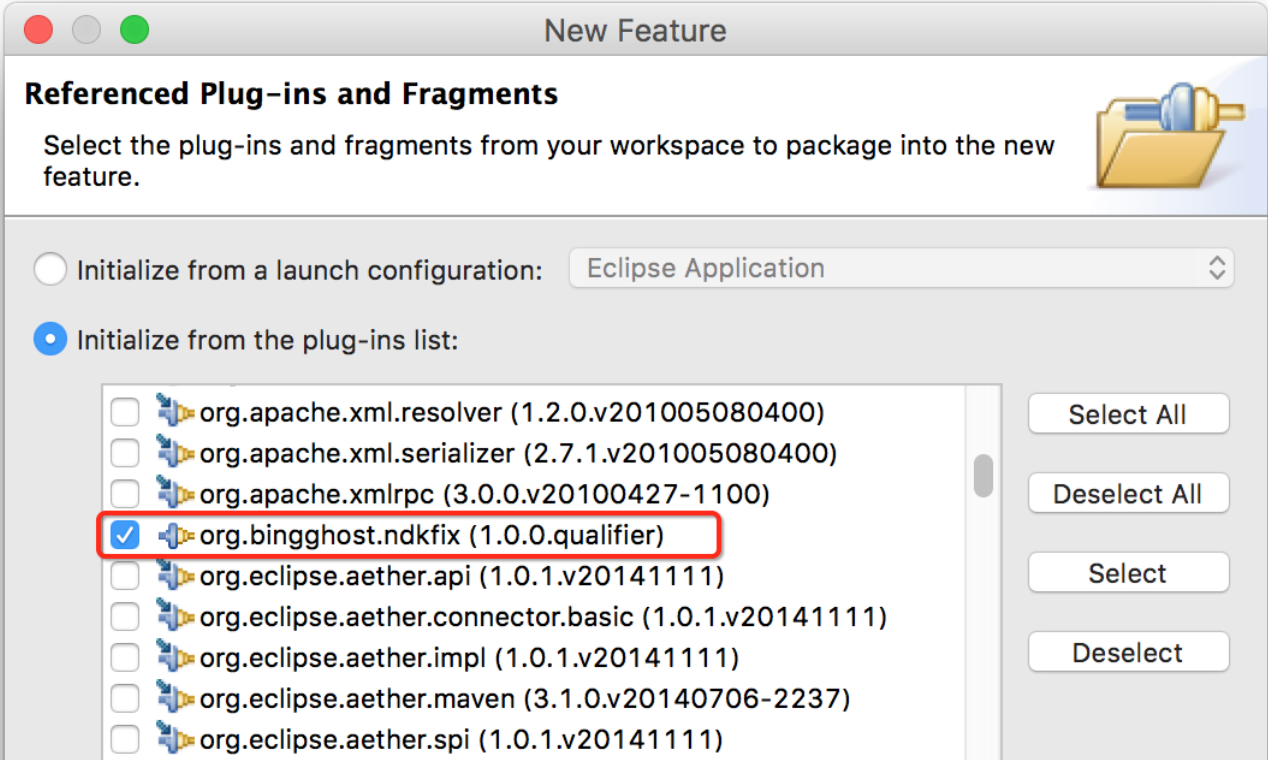
Task: Select org.apache.xml.resolver (1.2.0.v201005080400) row text
Action: tap(512, 412)
